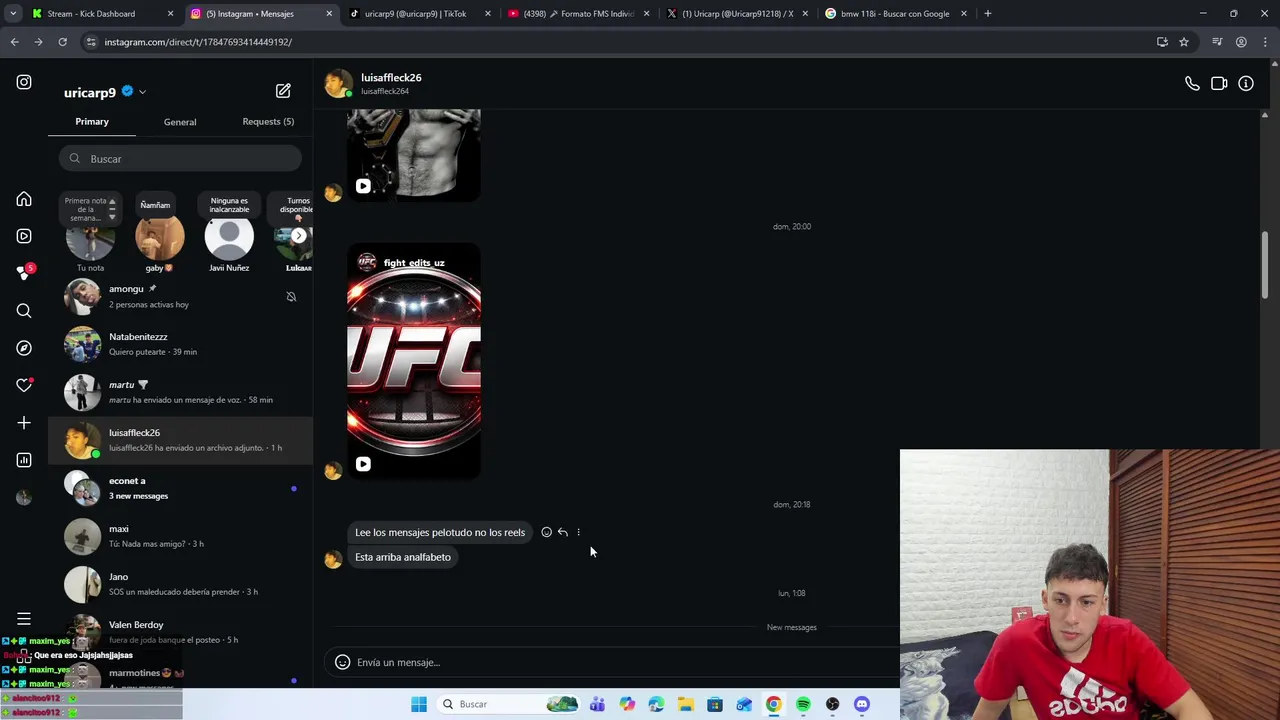Open File Explorer from the taskbar

click(x=685, y=704)
